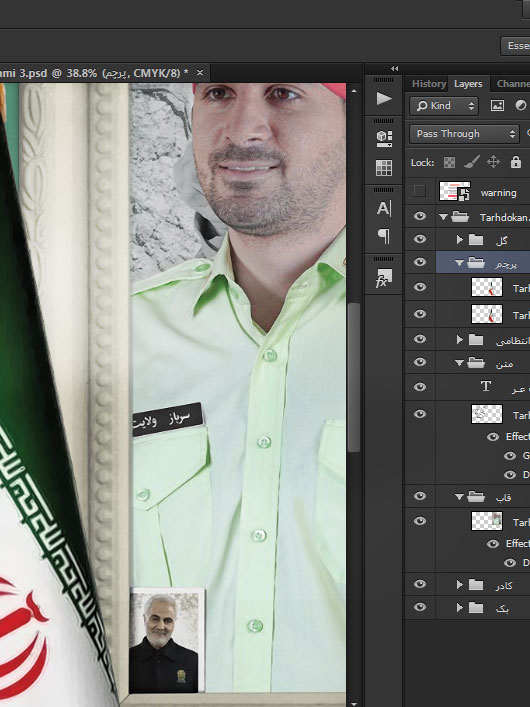
Task: Lock image pixels brush icon
Action: click(x=471, y=162)
